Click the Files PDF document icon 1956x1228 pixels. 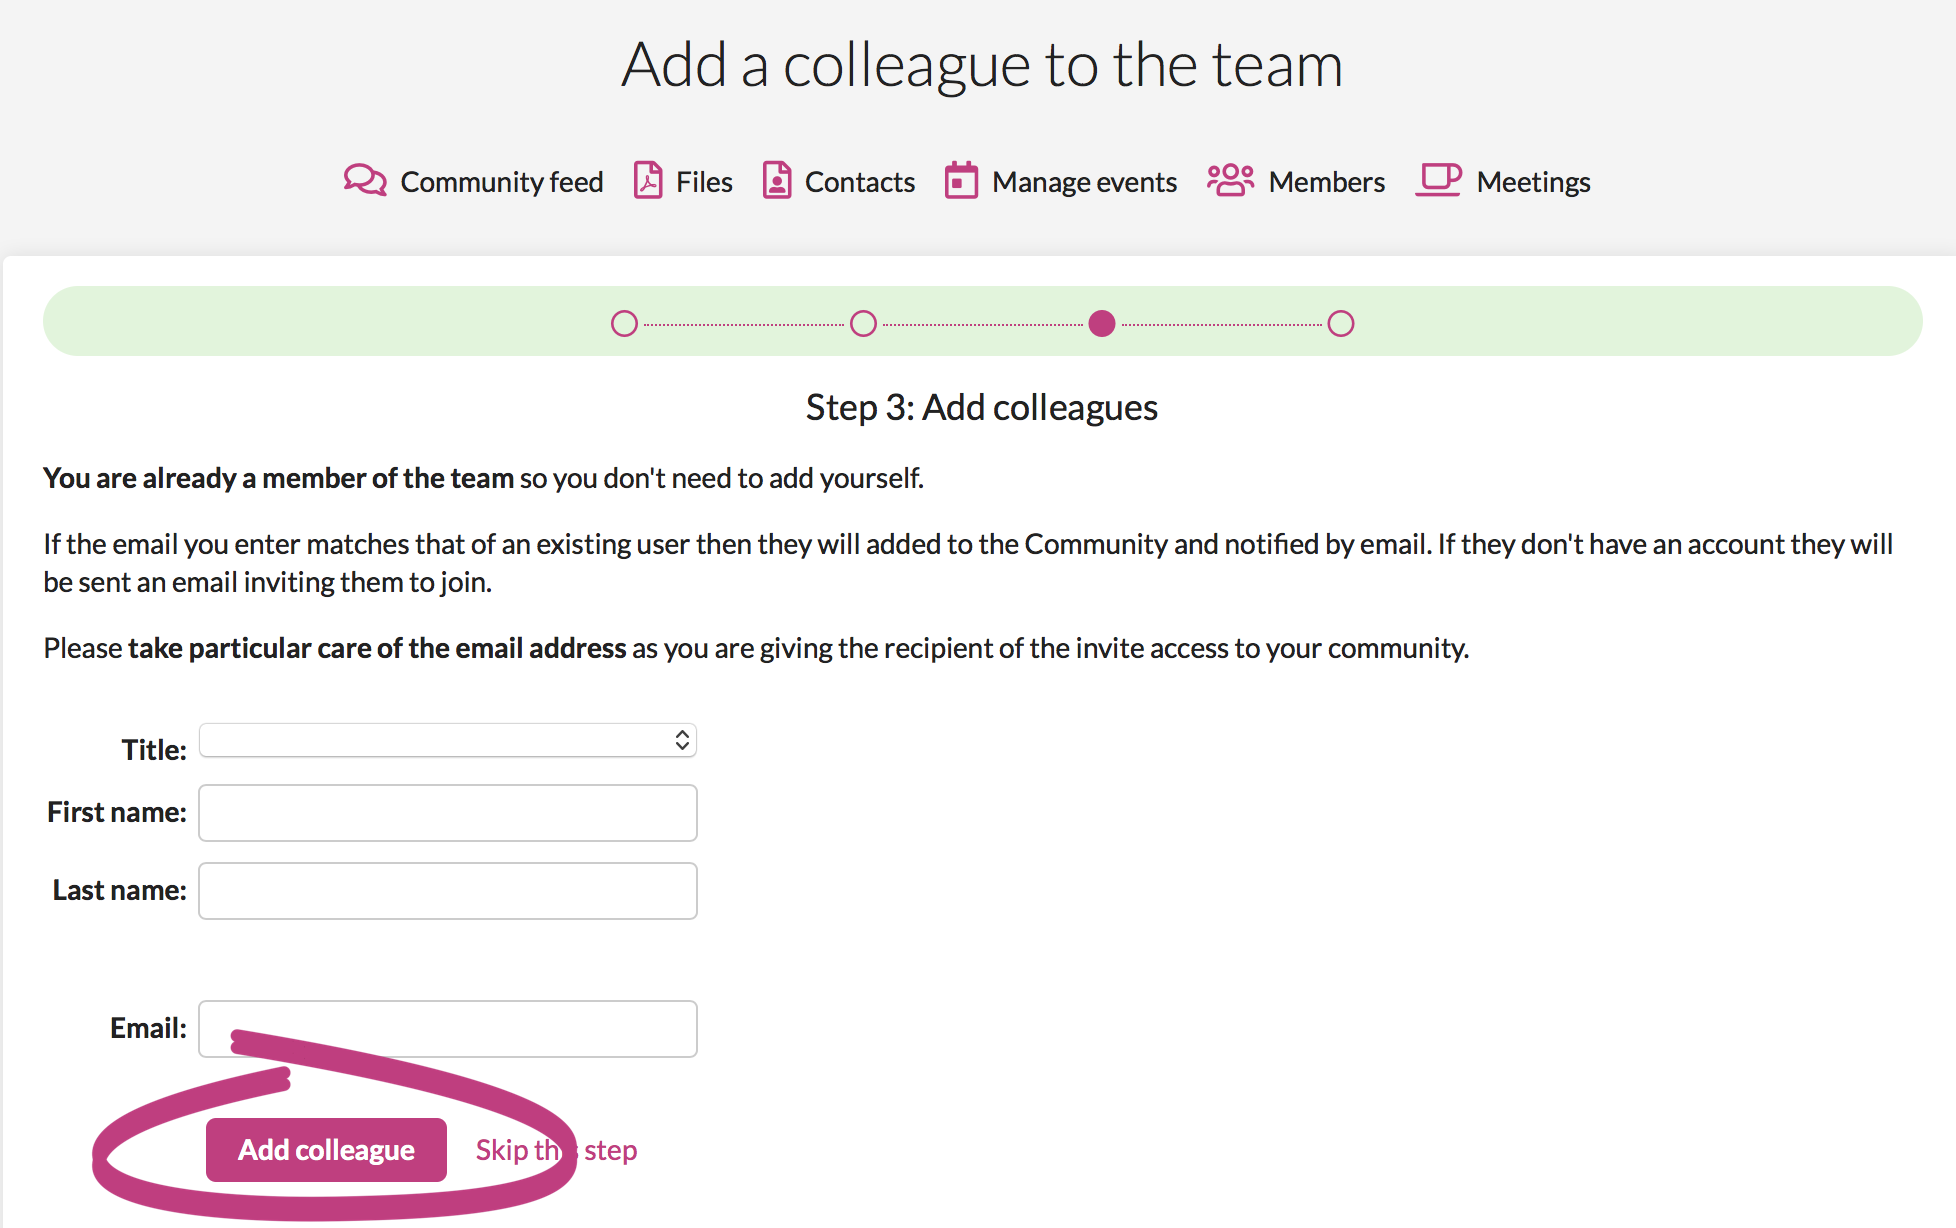coord(648,180)
